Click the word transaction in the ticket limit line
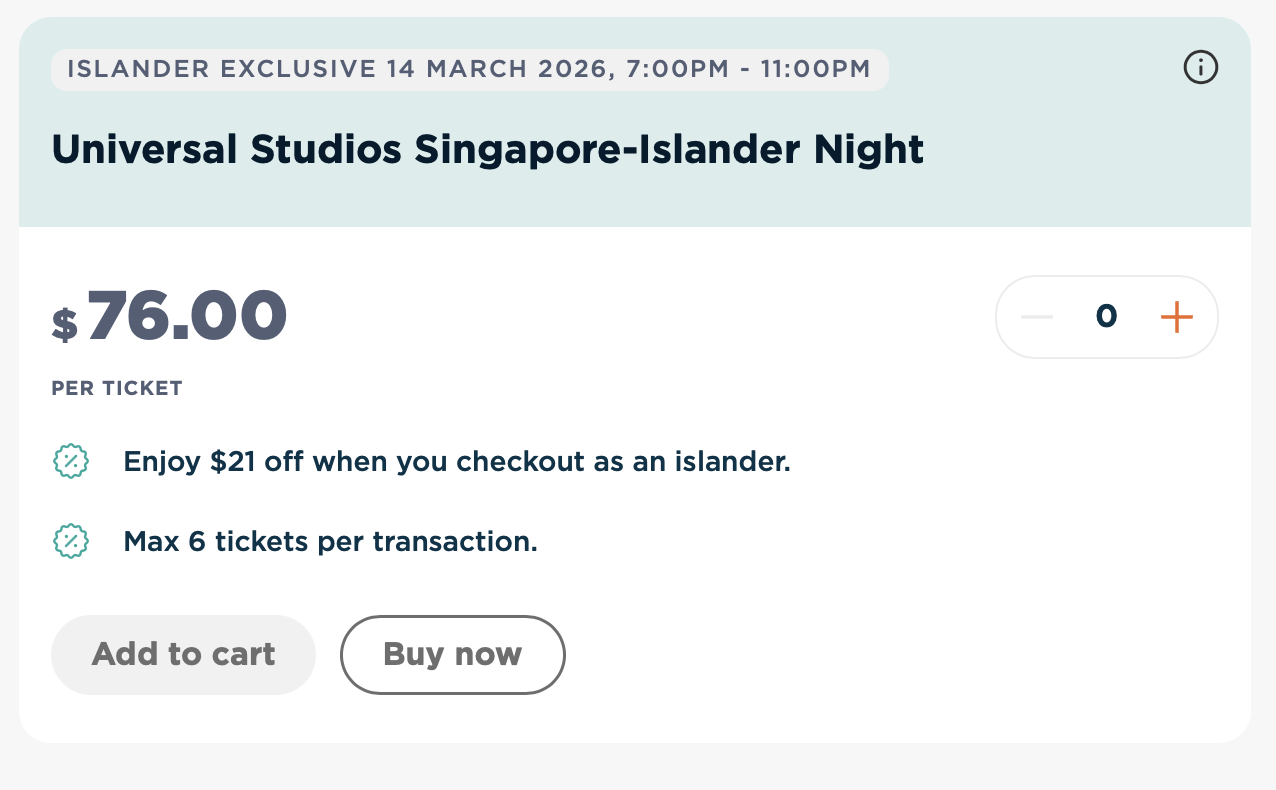 point(455,541)
